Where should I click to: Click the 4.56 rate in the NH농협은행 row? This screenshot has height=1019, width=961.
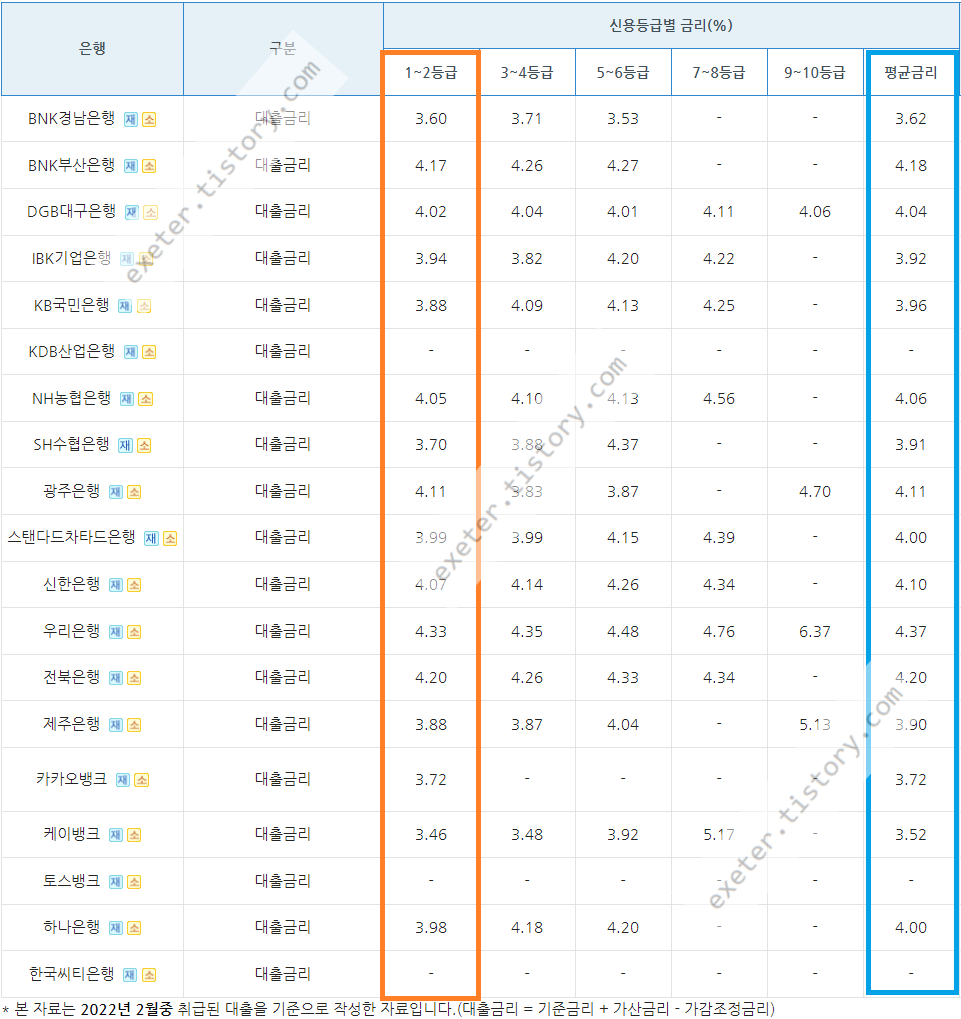tap(719, 399)
